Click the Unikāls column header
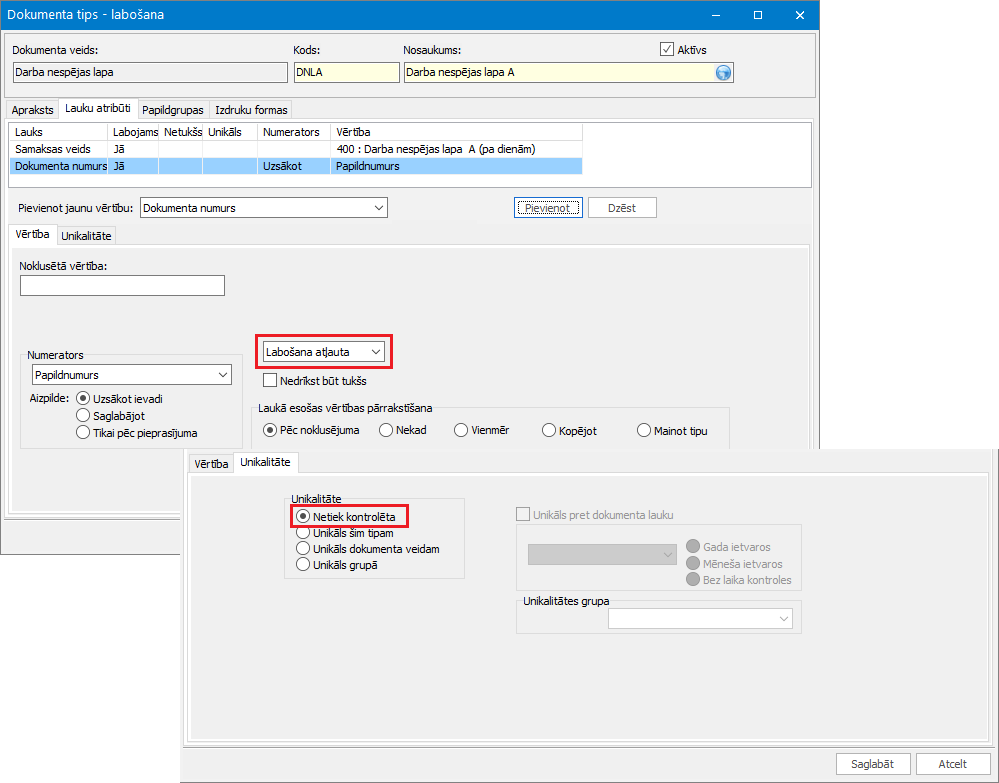The image size is (999, 783). [x=230, y=132]
